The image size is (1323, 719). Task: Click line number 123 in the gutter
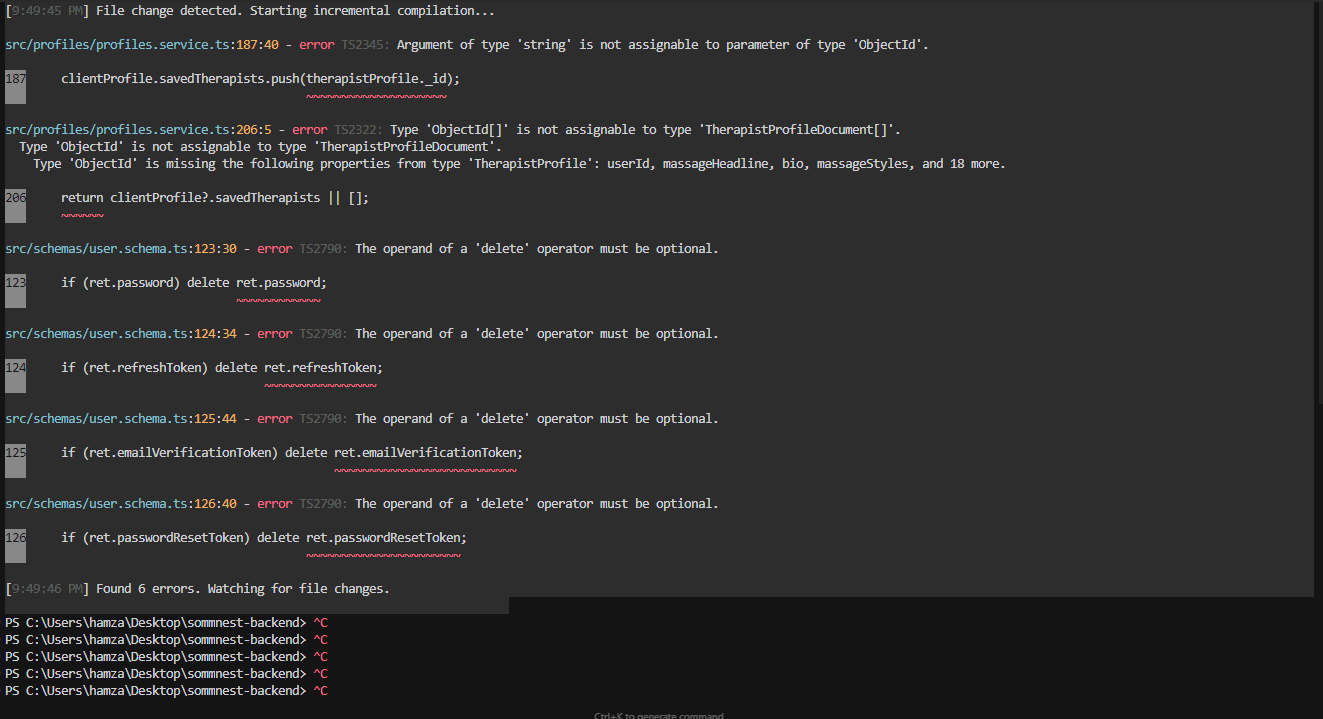coord(16,283)
